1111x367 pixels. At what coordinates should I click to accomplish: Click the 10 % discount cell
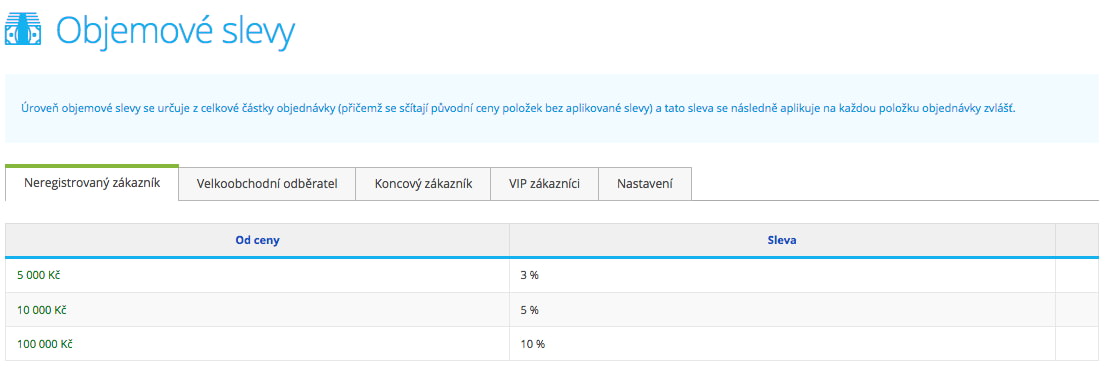[x=782, y=344]
